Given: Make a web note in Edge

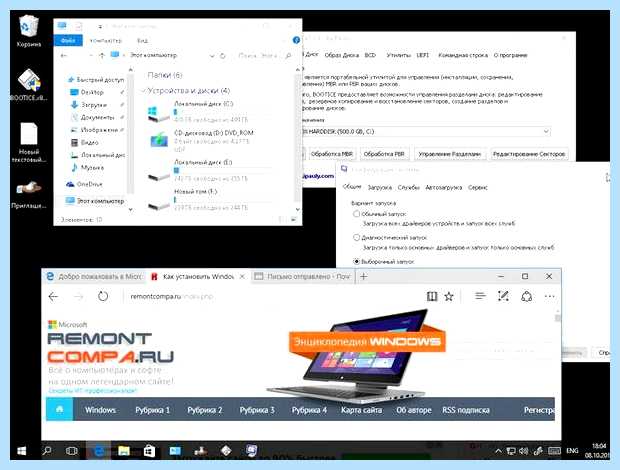Looking at the screenshot, I should (503, 296).
